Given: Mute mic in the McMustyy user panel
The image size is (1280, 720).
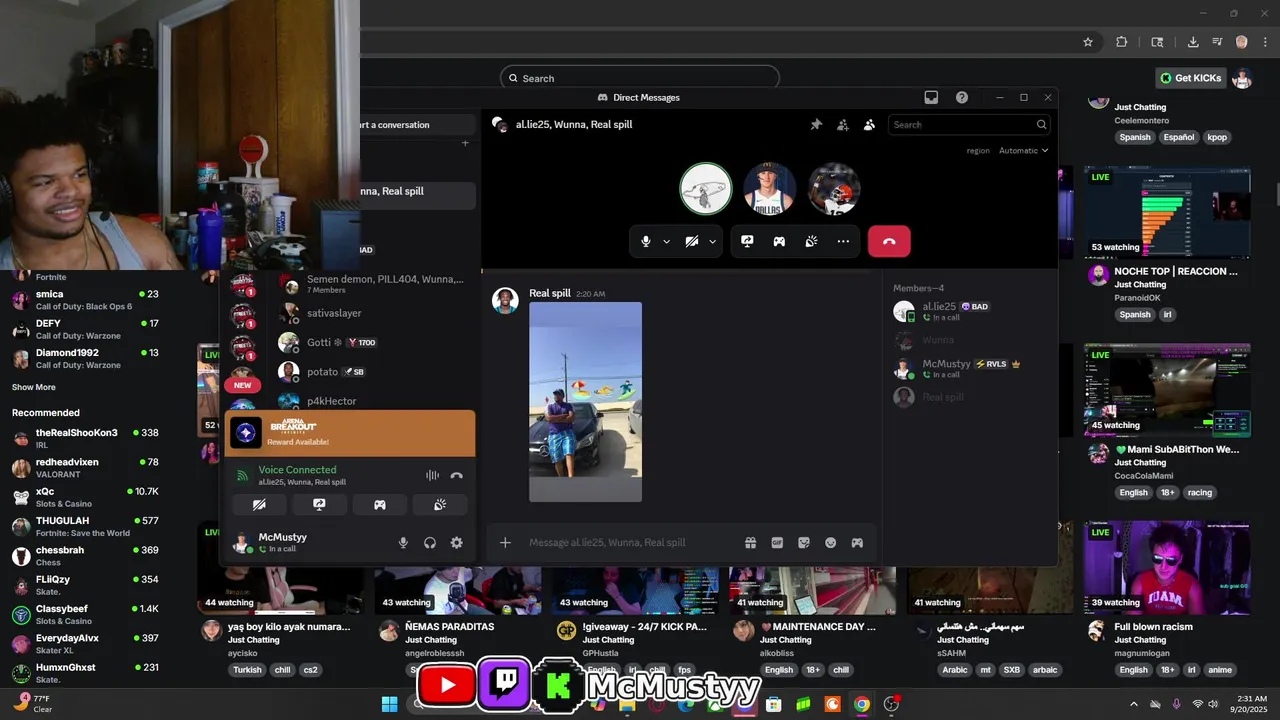Looking at the screenshot, I should (x=403, y=542).
